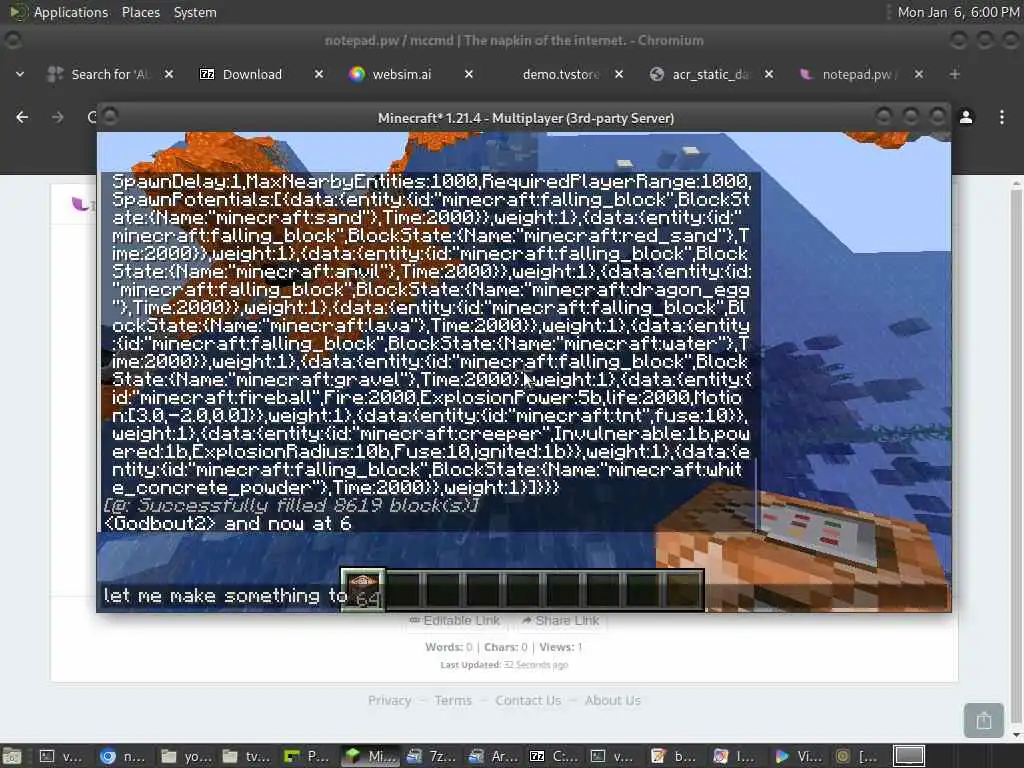Open Chromium three-dot menu
This screenshot has height=768, width=1024.
1002,117
